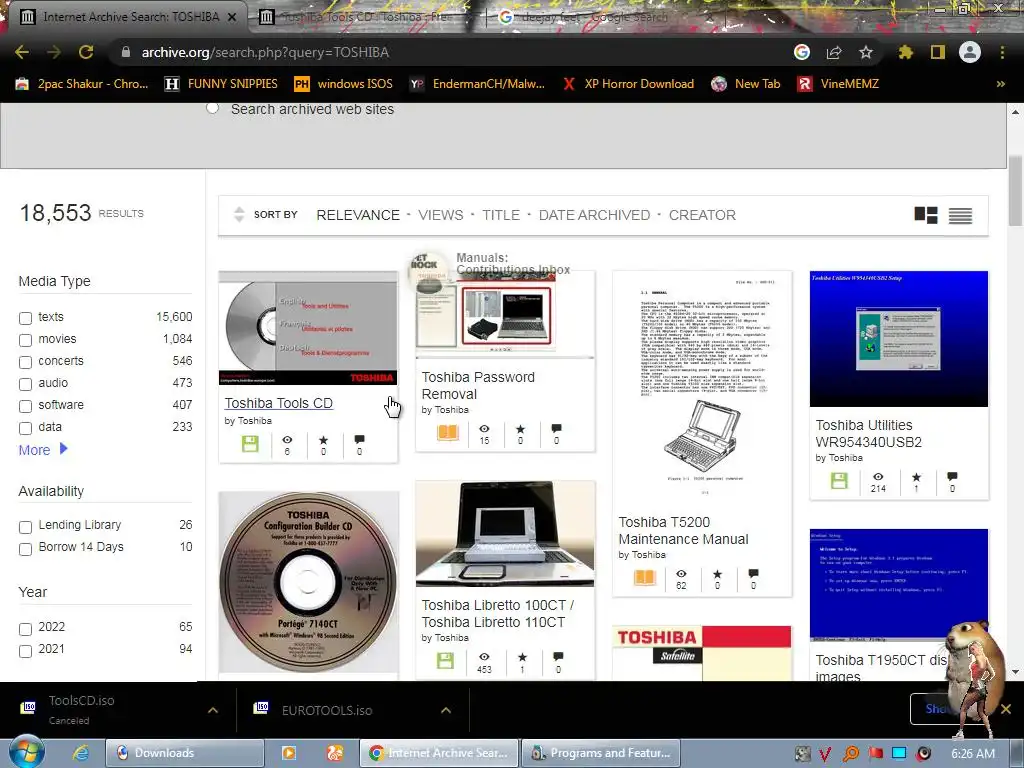The height and width of the screenshot is (768, 1024).
Task: Toggle the Chrome side panel icon
Action: 938,52
